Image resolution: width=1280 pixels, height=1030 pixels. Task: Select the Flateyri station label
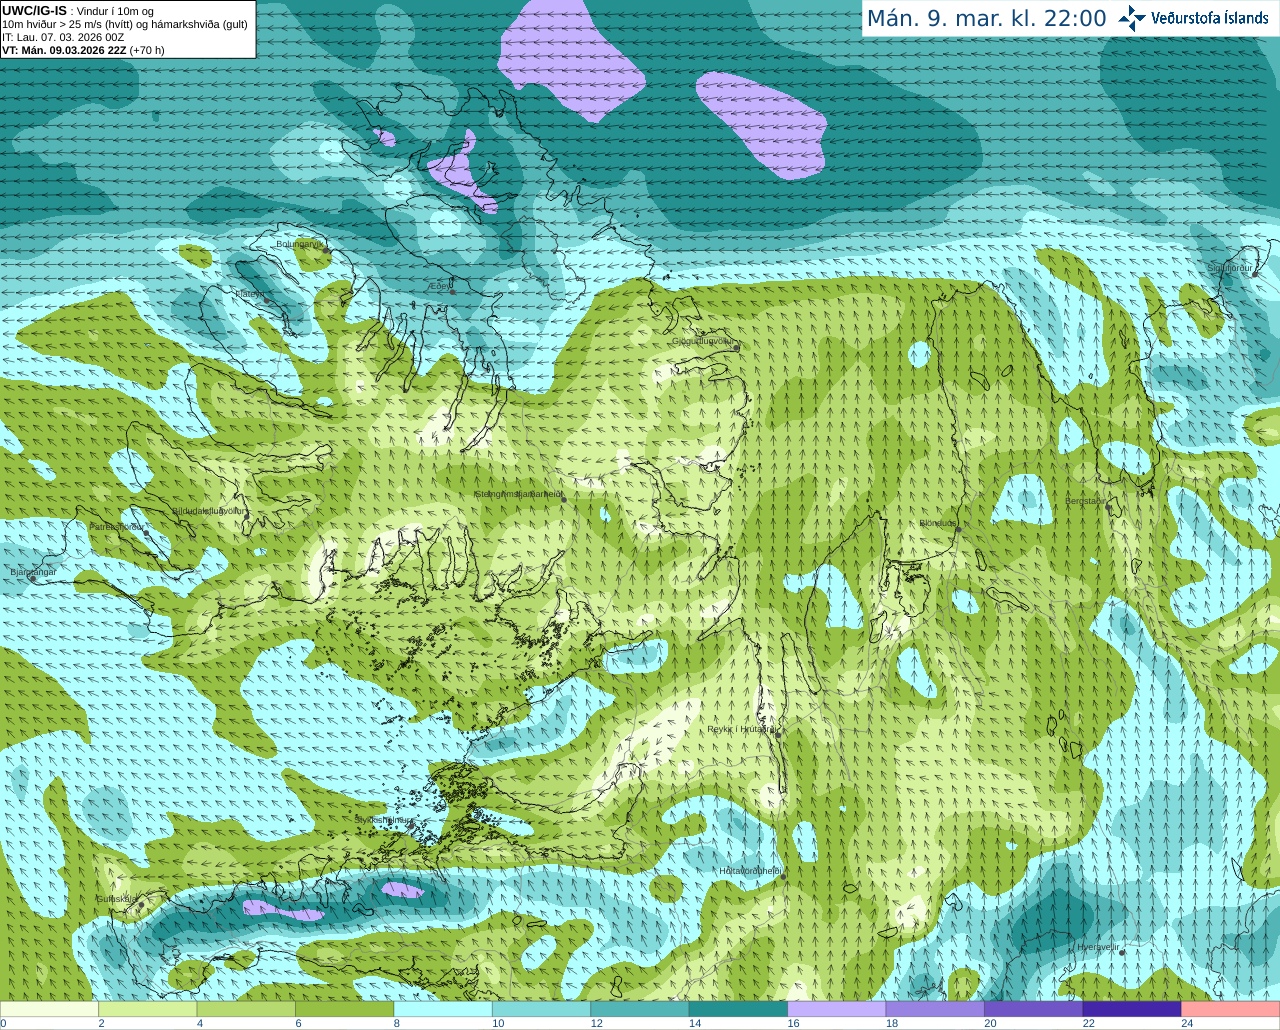pyautogui.click(x=250, y=294)
